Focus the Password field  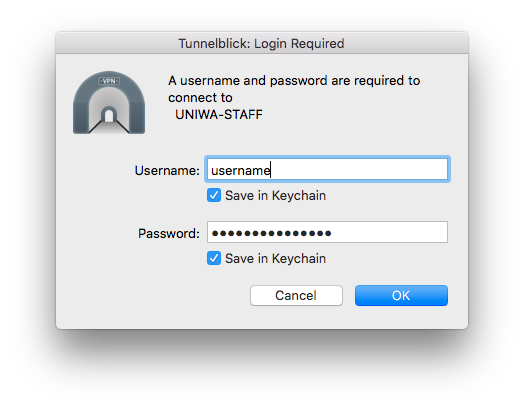click(327, 232)
